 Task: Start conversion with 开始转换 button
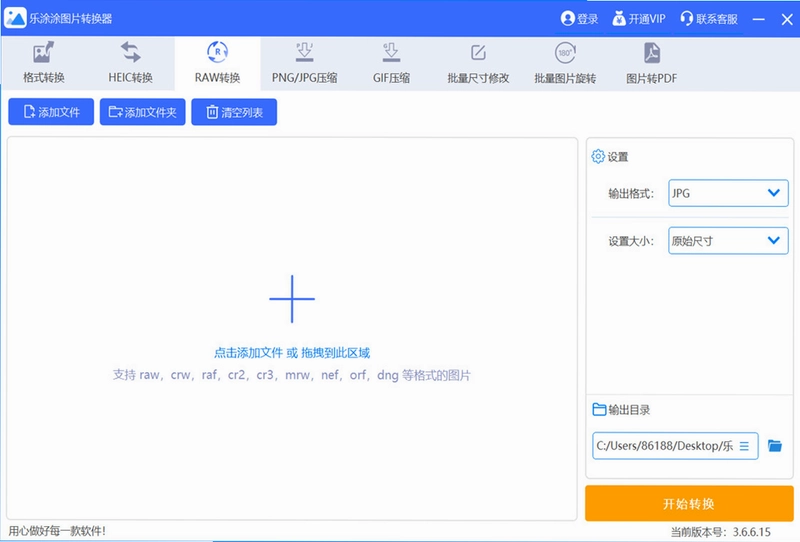pyautogui.click(x=689, y=504)
